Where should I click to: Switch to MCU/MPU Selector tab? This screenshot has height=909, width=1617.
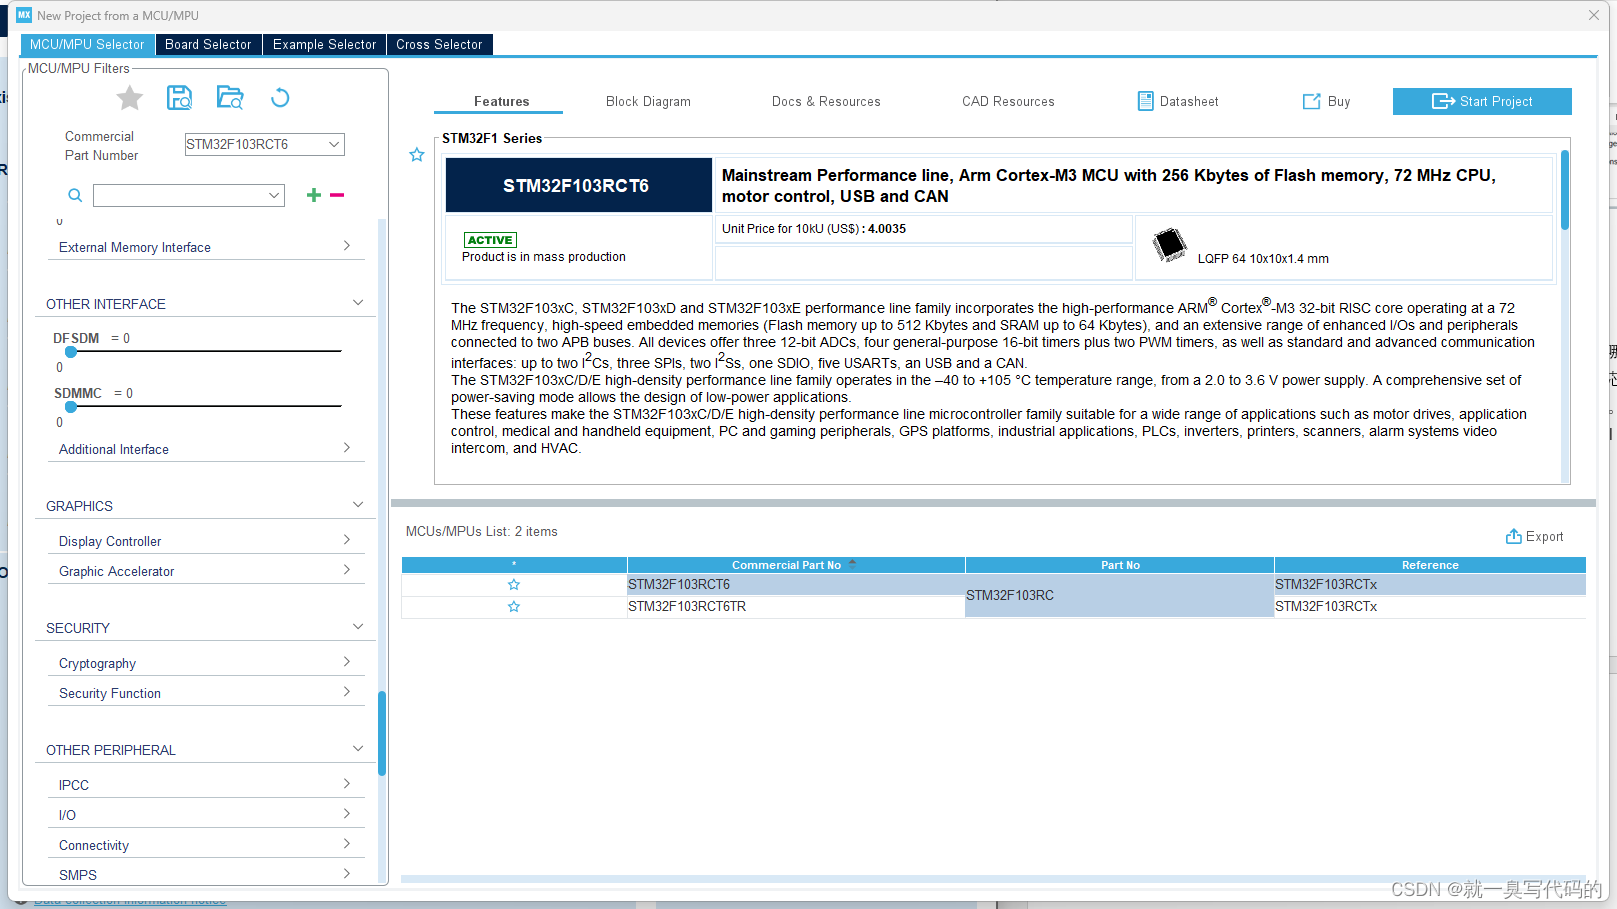coord(88,44)
